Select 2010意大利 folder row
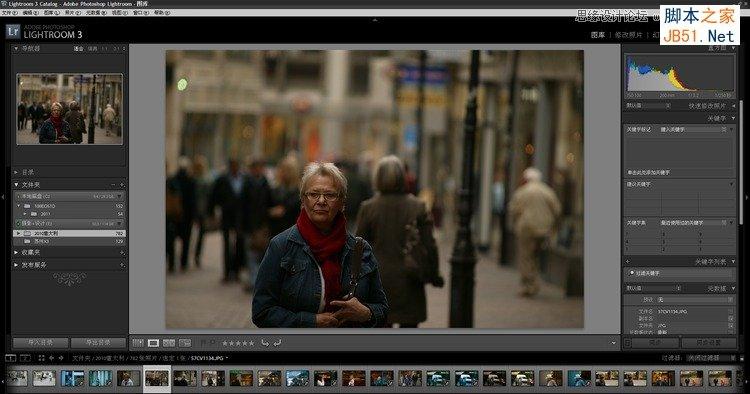Screen dimensions: 750x394 [x=70, y=233]
